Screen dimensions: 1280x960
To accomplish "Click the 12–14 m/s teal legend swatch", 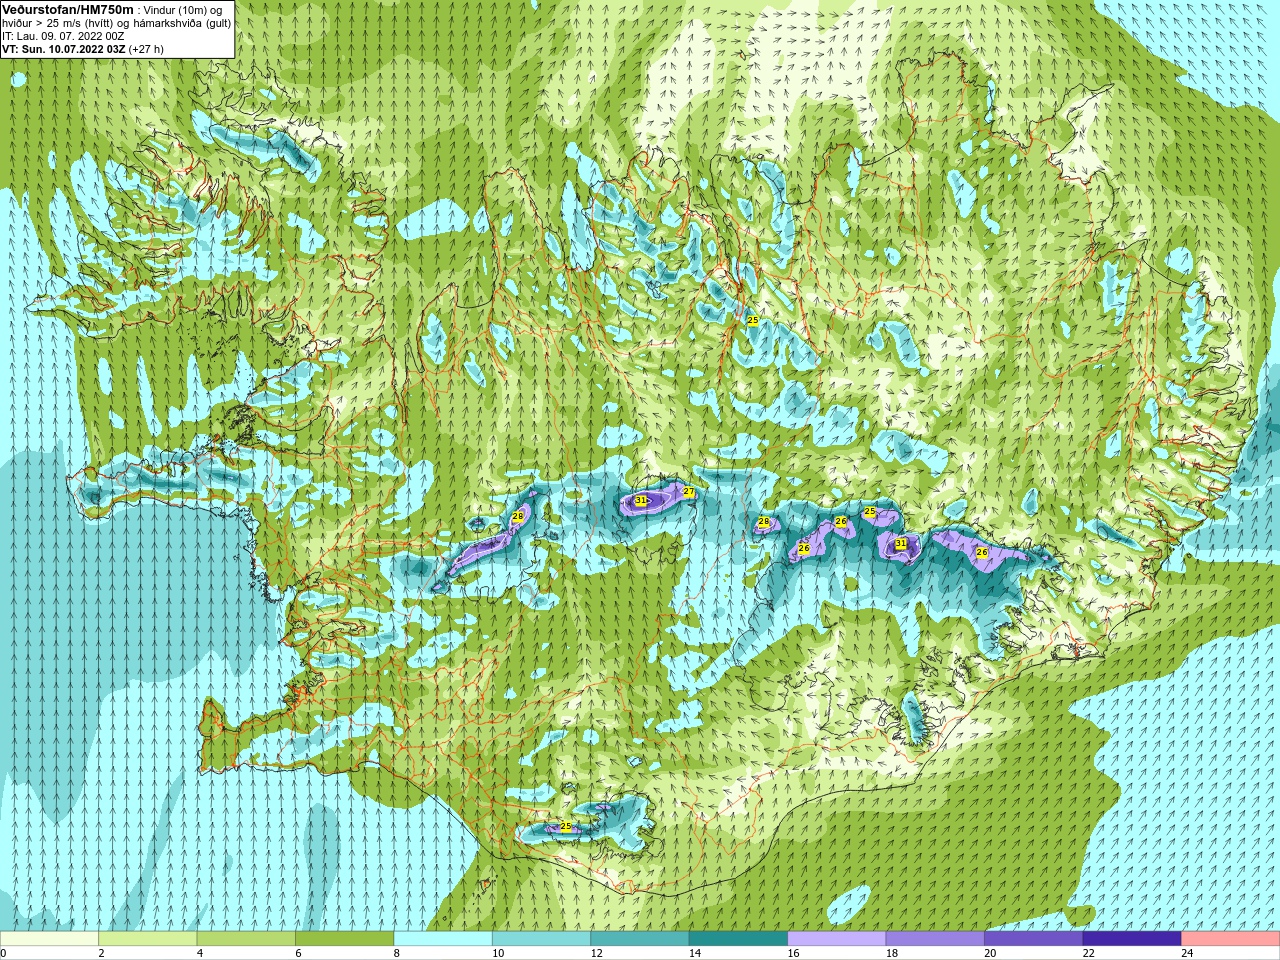I will point(640,939).
